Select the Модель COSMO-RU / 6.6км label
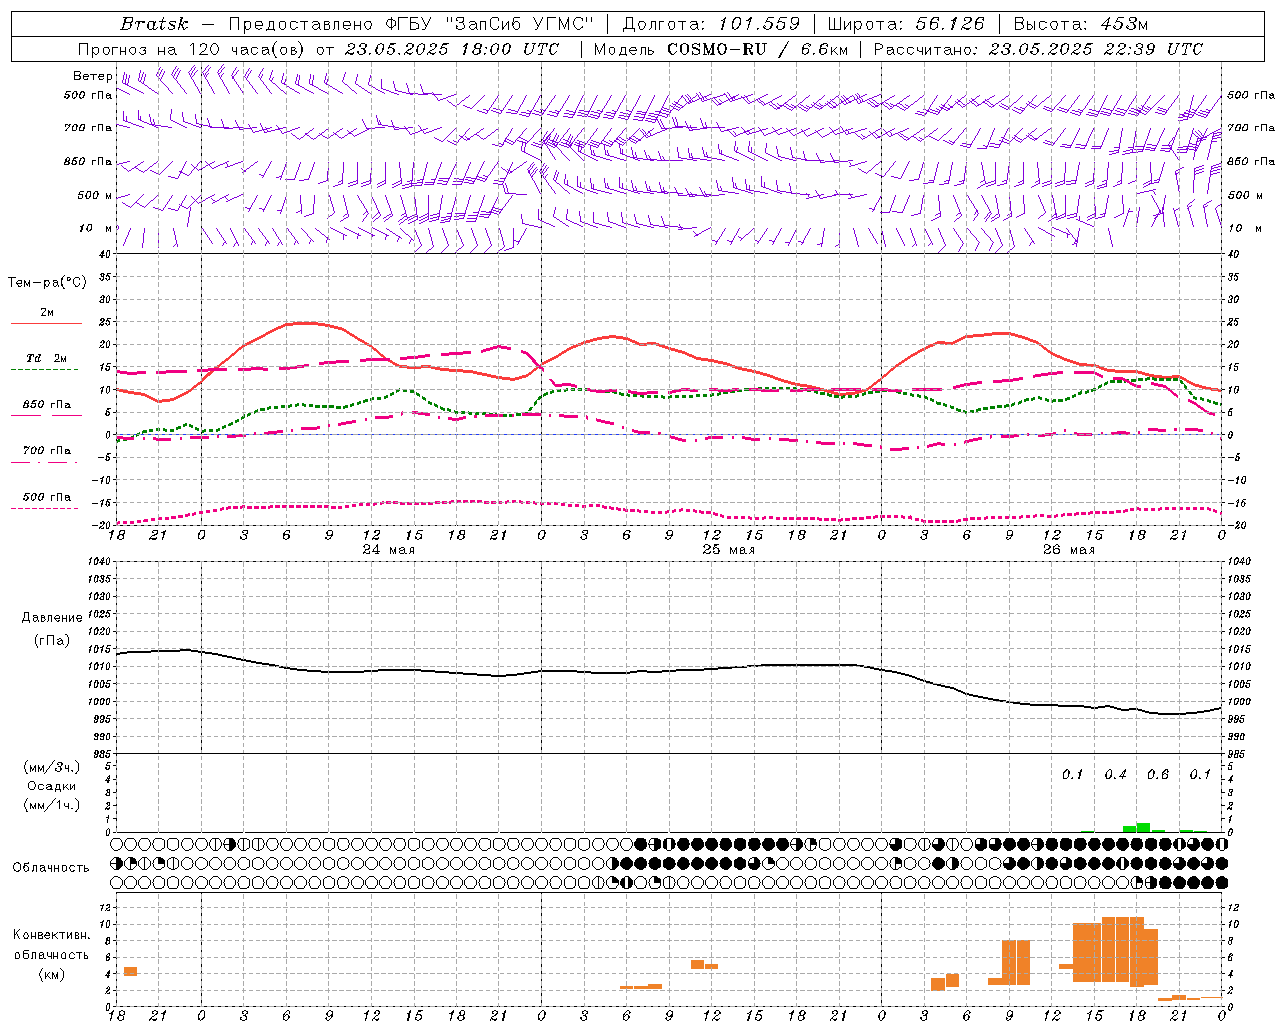Screen dimensions: 1280x1024 721,49
